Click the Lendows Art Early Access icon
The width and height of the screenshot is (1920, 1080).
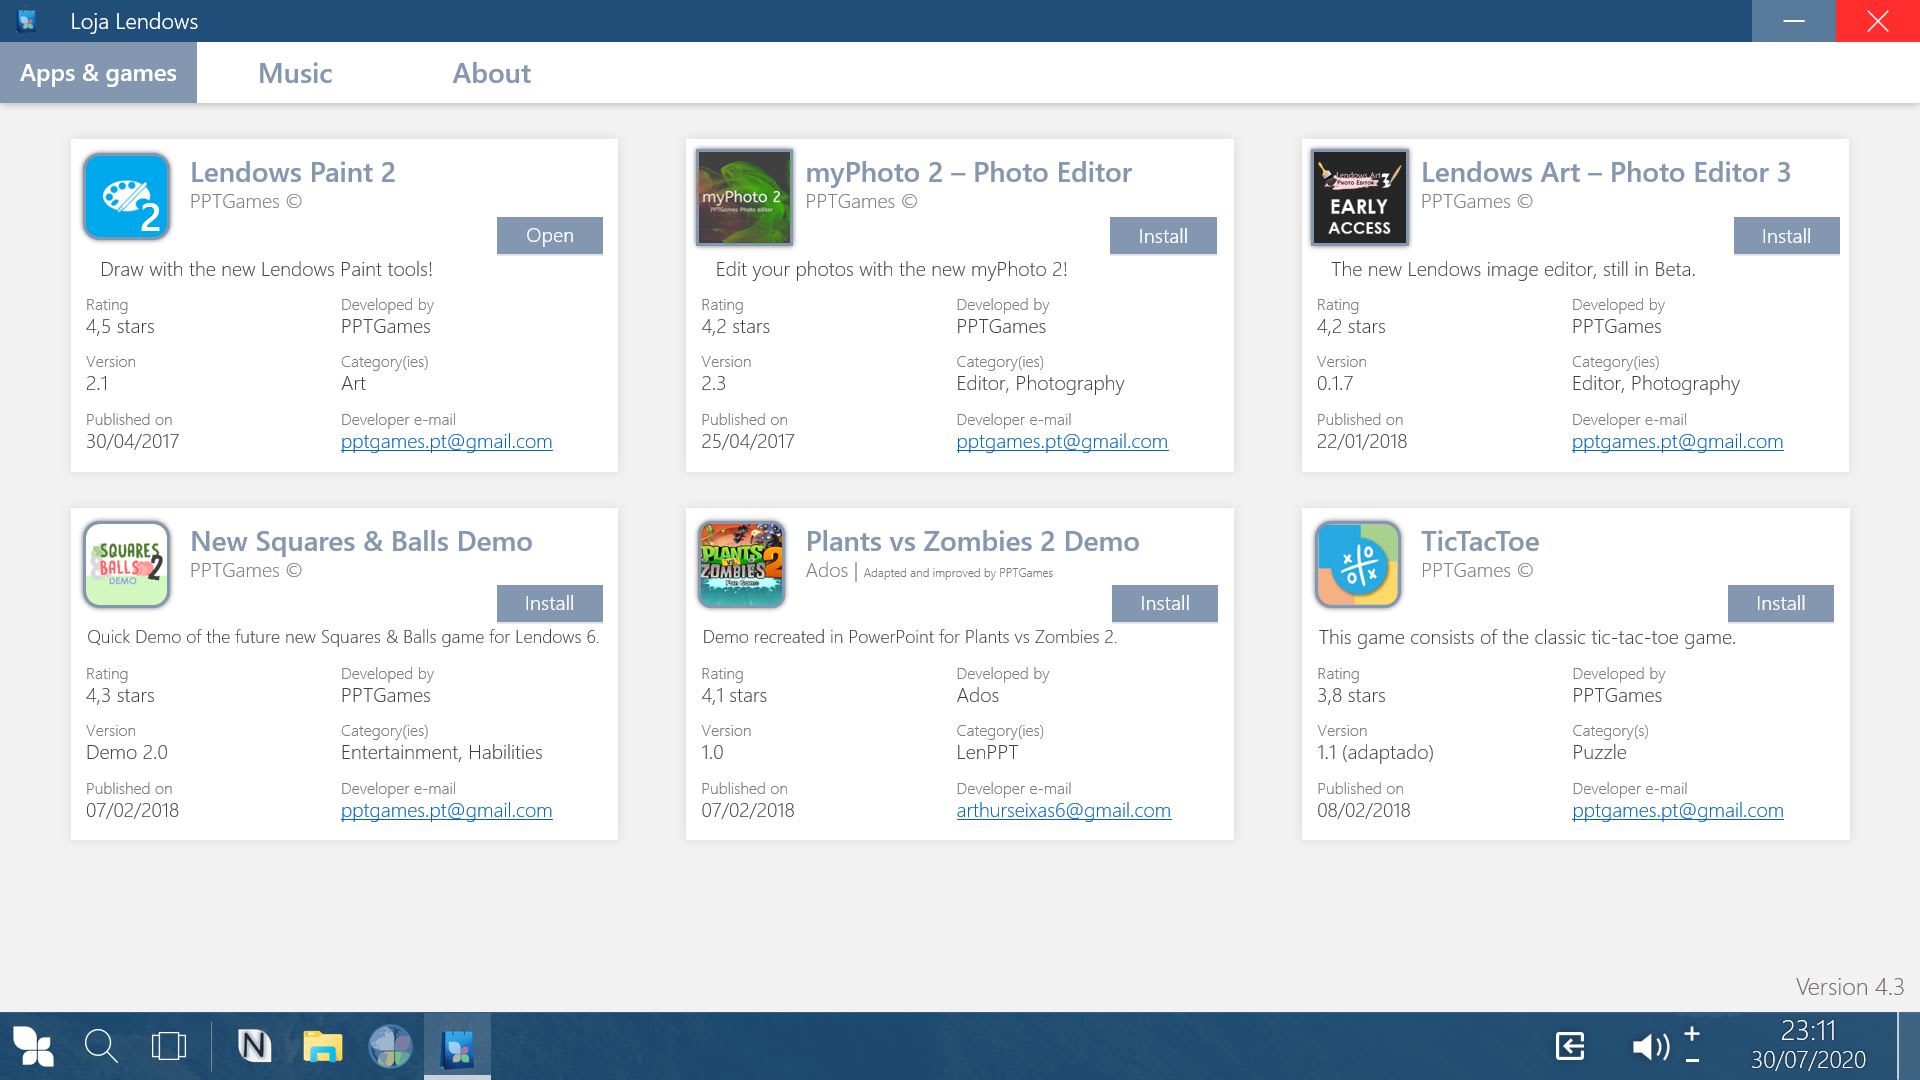point(1360,197)
